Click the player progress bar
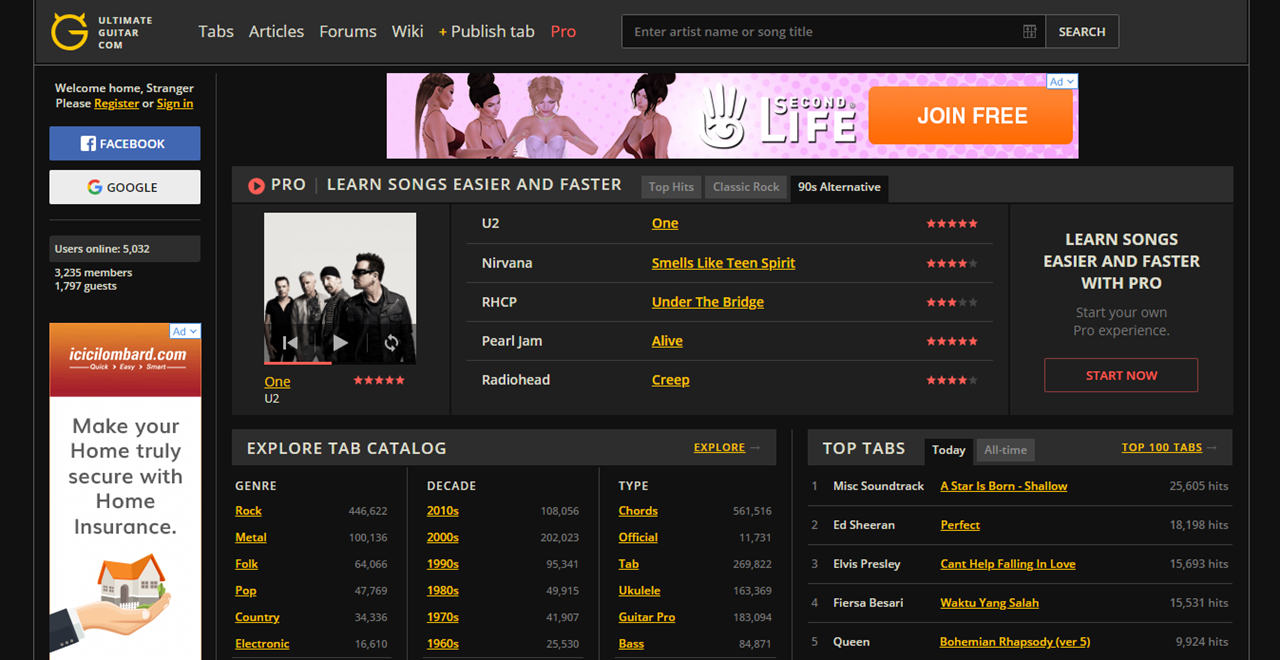 pyautogui.click(x=340, y=363)
